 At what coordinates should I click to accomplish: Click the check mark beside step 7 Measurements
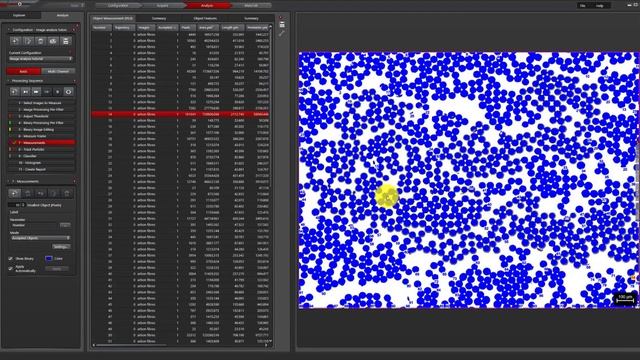15,142
